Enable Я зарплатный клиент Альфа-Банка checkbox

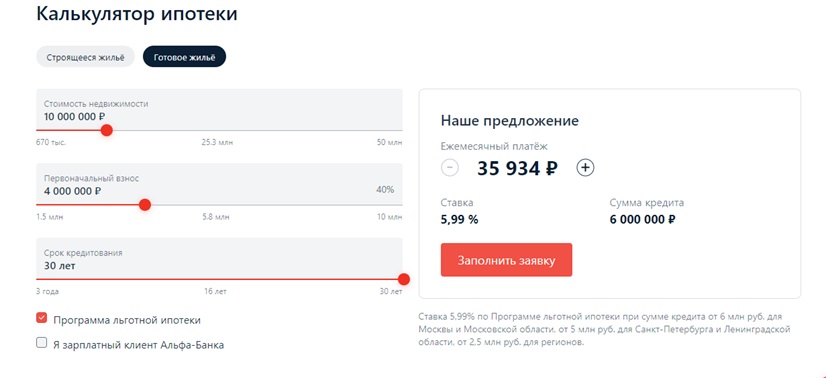pyautogui.click(x=42, y=343)
